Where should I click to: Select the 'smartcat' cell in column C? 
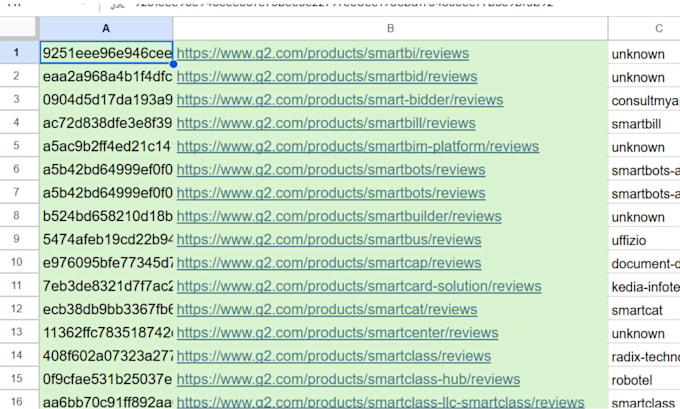click(x=644, y=309)
